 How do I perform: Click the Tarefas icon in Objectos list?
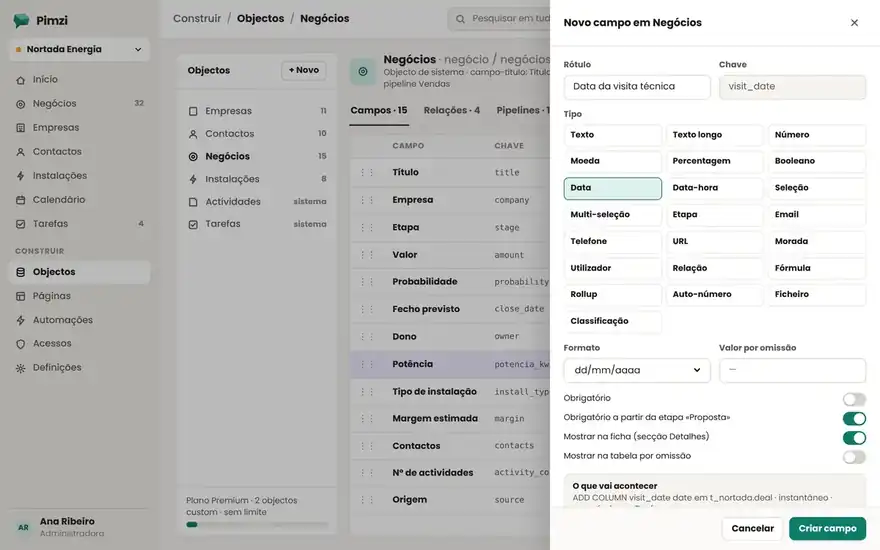(193, 224)
